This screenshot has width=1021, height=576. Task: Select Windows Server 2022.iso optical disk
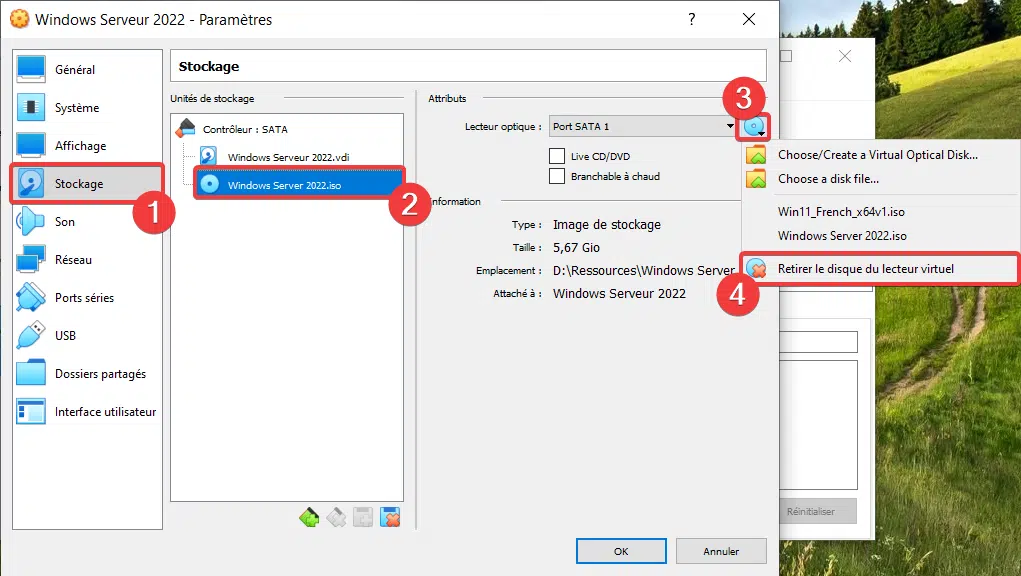coord(300,185)
